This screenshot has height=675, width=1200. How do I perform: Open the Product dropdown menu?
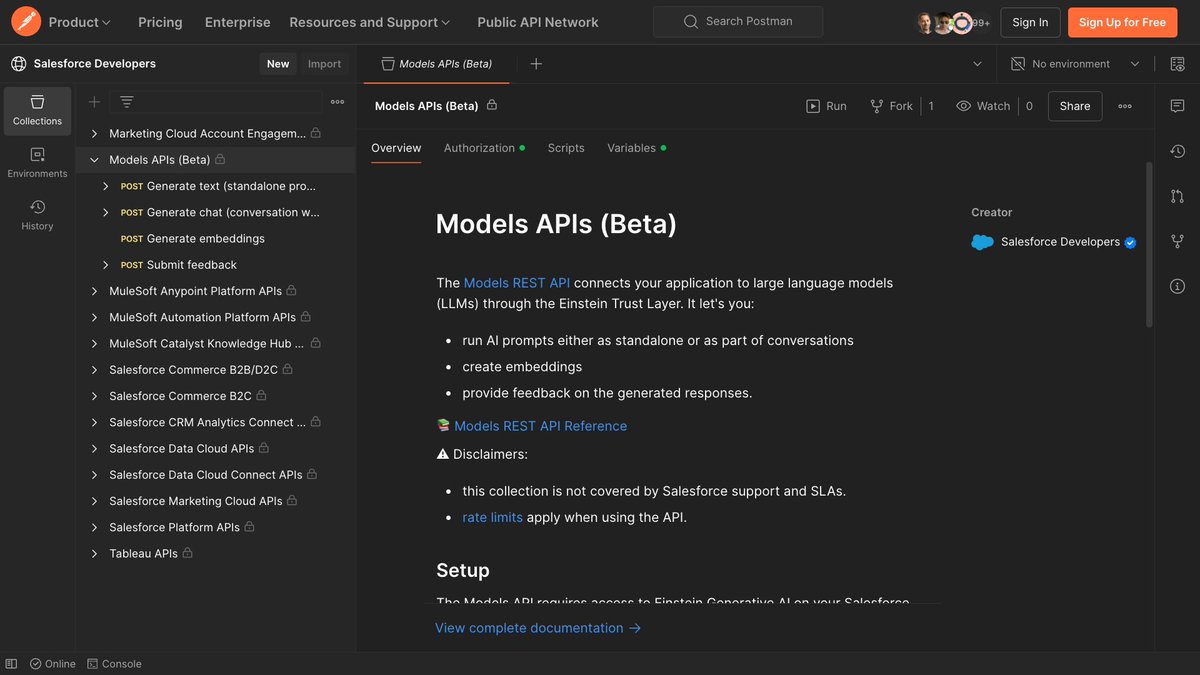tap(80, 22)
